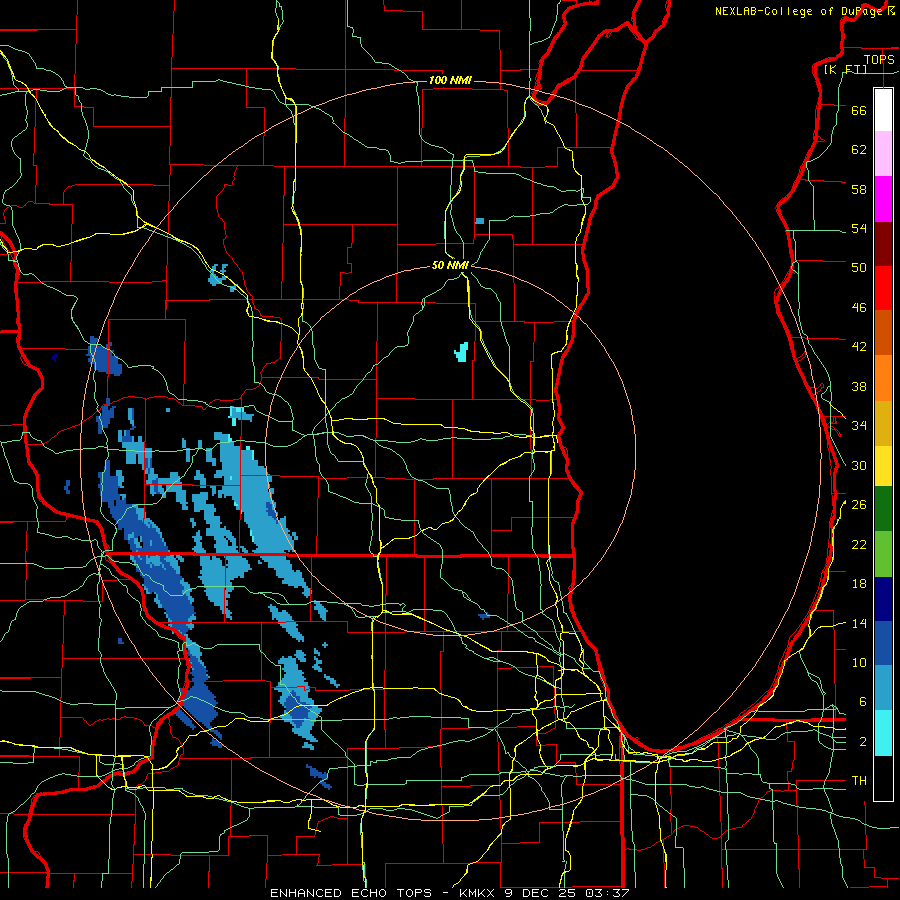The width and height of the screenshot is (900, 900).
Task: Click the 'KMKX' station identifier in the caption
Action: pyautogui.click(x=479, y=893)
